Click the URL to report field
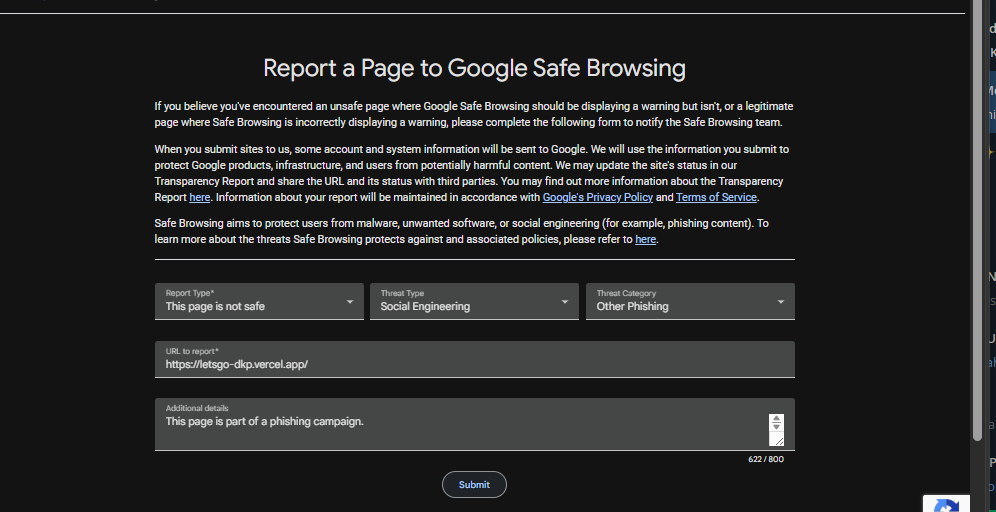The image size is (996, 512). [x=474, y=359]
